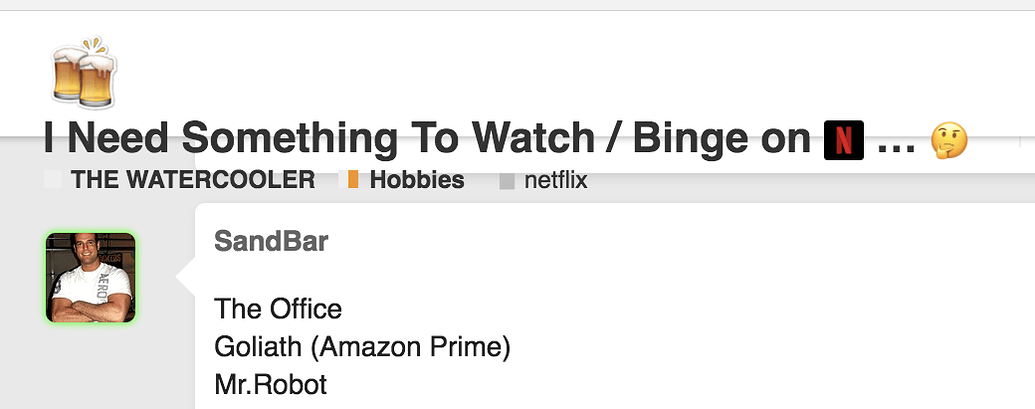Open THE WATERCOOLER category
This screenshot has height=409, width=1035.
coord(193,181)
